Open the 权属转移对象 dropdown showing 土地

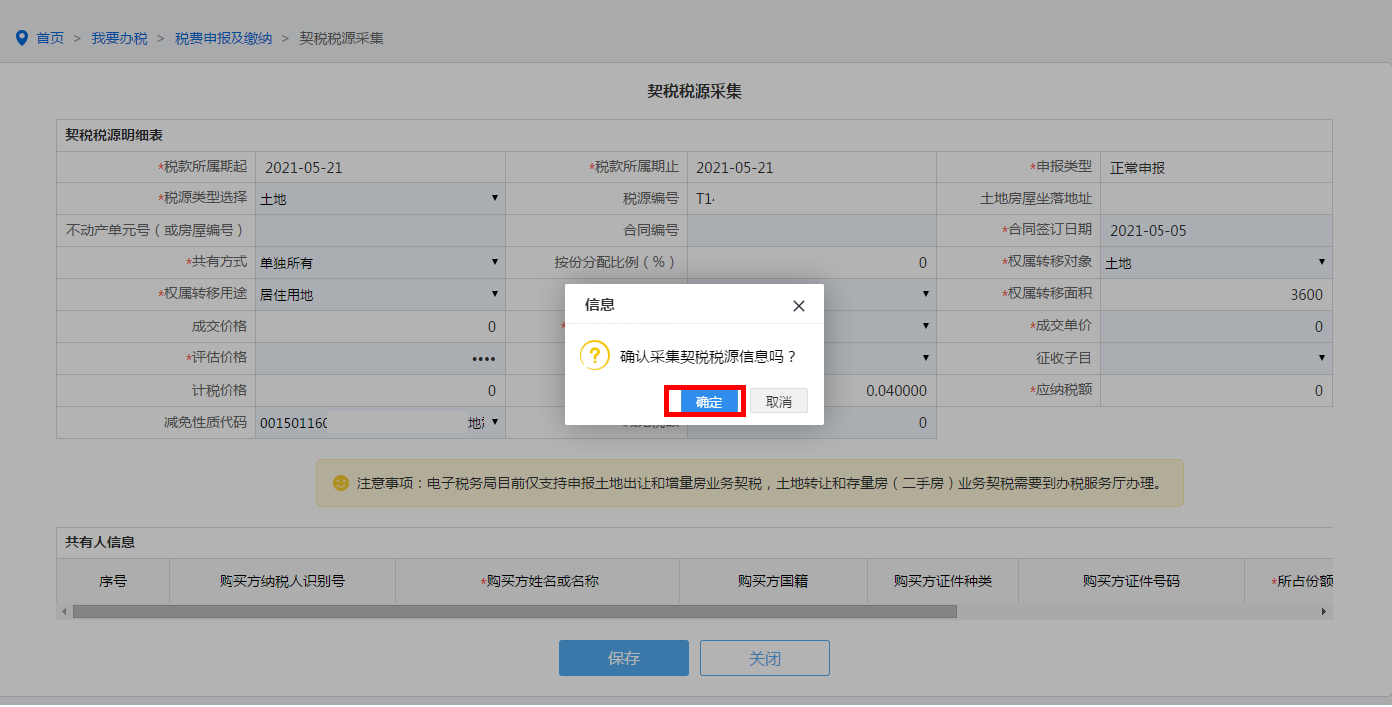tap(1216, 263)
